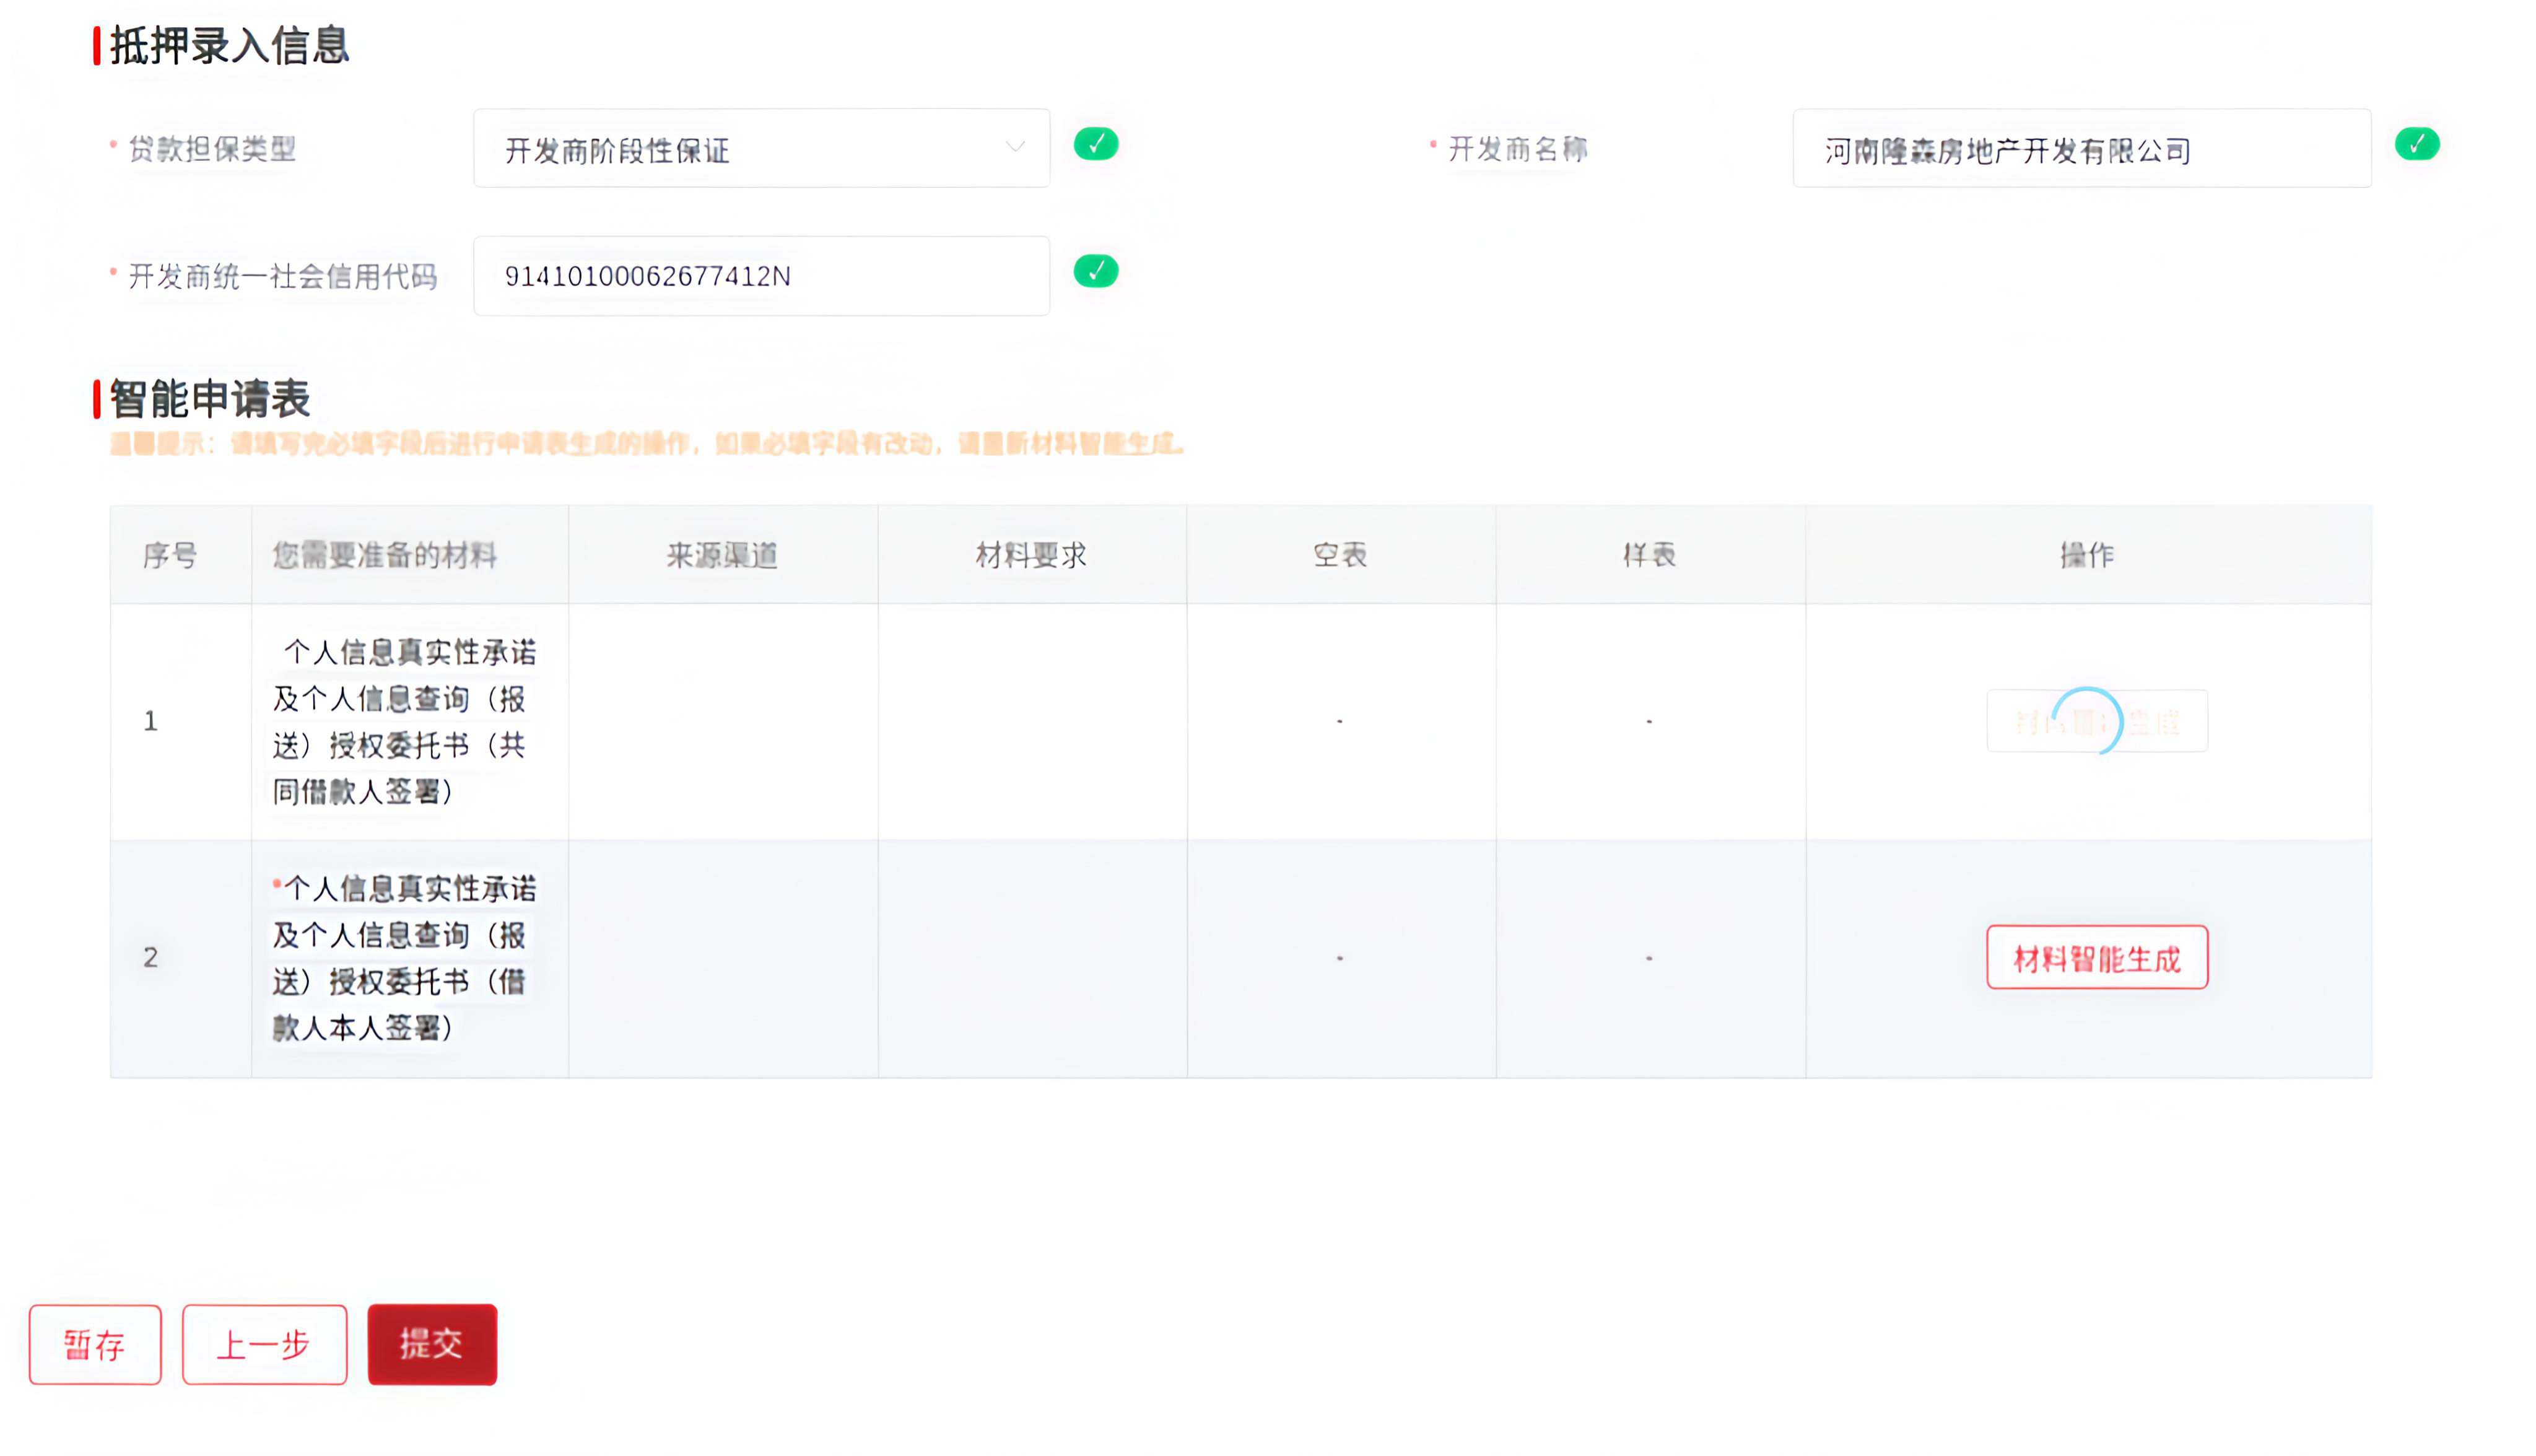
Task: Go back with 上一步 button
Action: (264, 1345)
